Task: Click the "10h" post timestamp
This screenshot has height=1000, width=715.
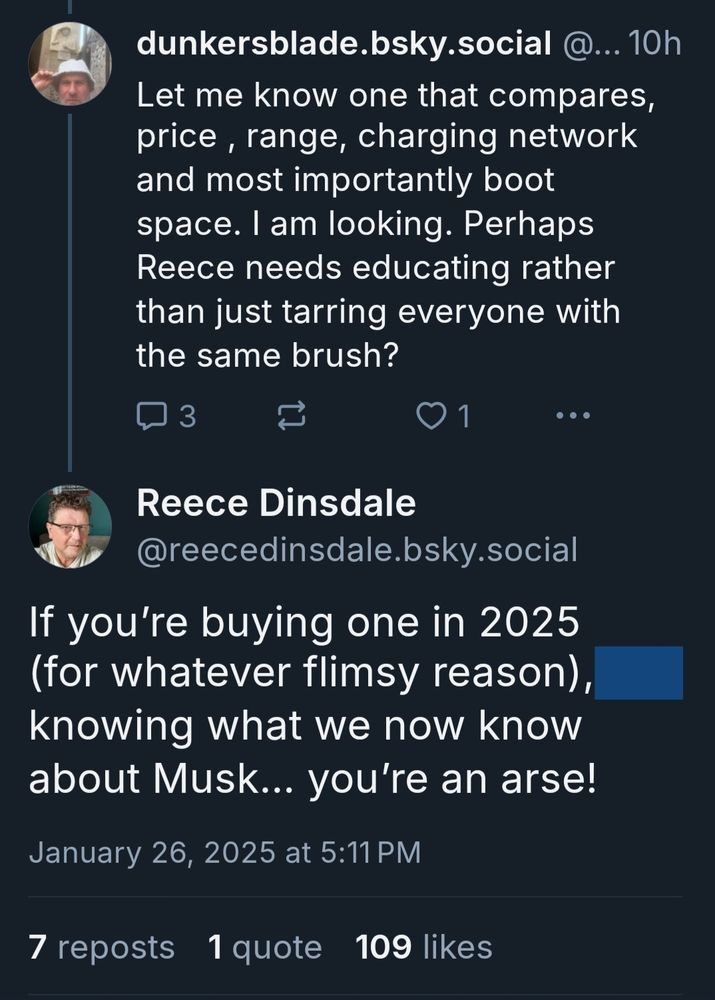Action: [x=658, y=44]
